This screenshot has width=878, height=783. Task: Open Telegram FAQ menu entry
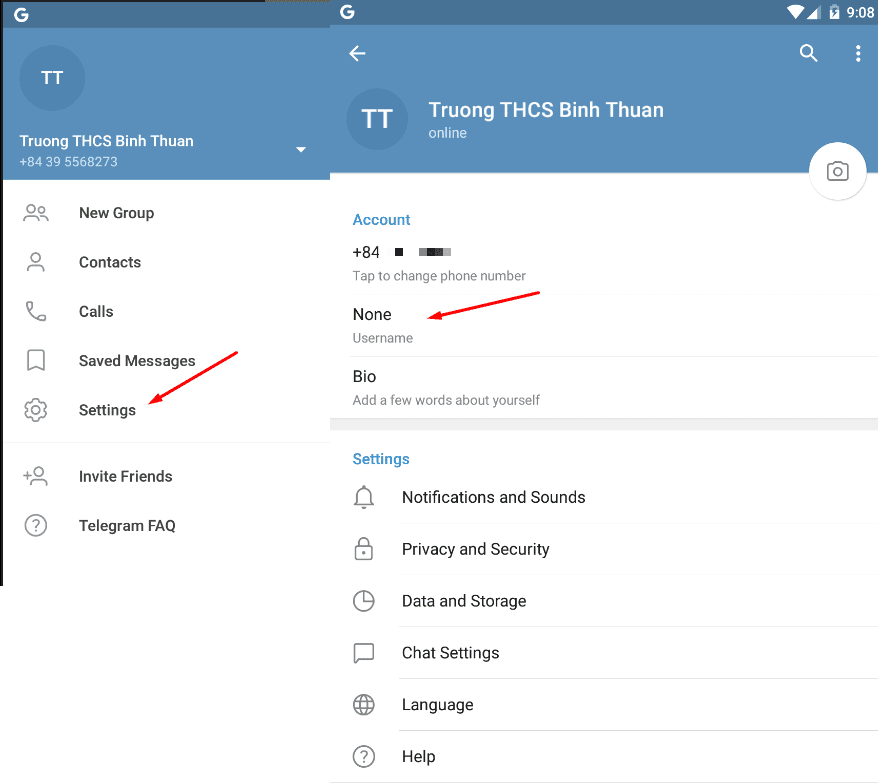[166, 525]
